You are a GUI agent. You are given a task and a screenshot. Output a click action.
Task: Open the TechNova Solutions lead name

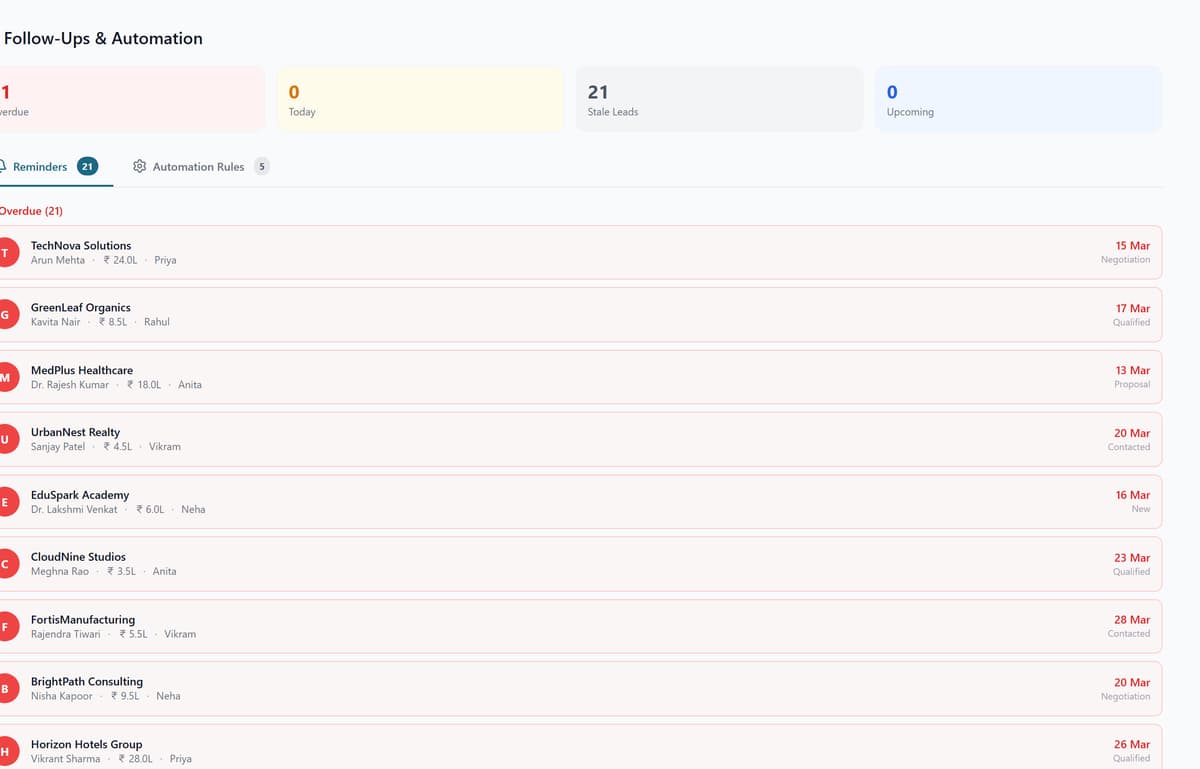click(81, 245)
